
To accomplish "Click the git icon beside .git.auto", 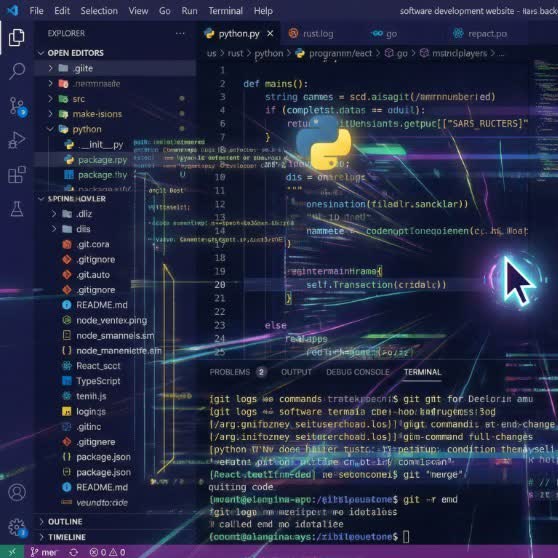I will pos(67,275).
